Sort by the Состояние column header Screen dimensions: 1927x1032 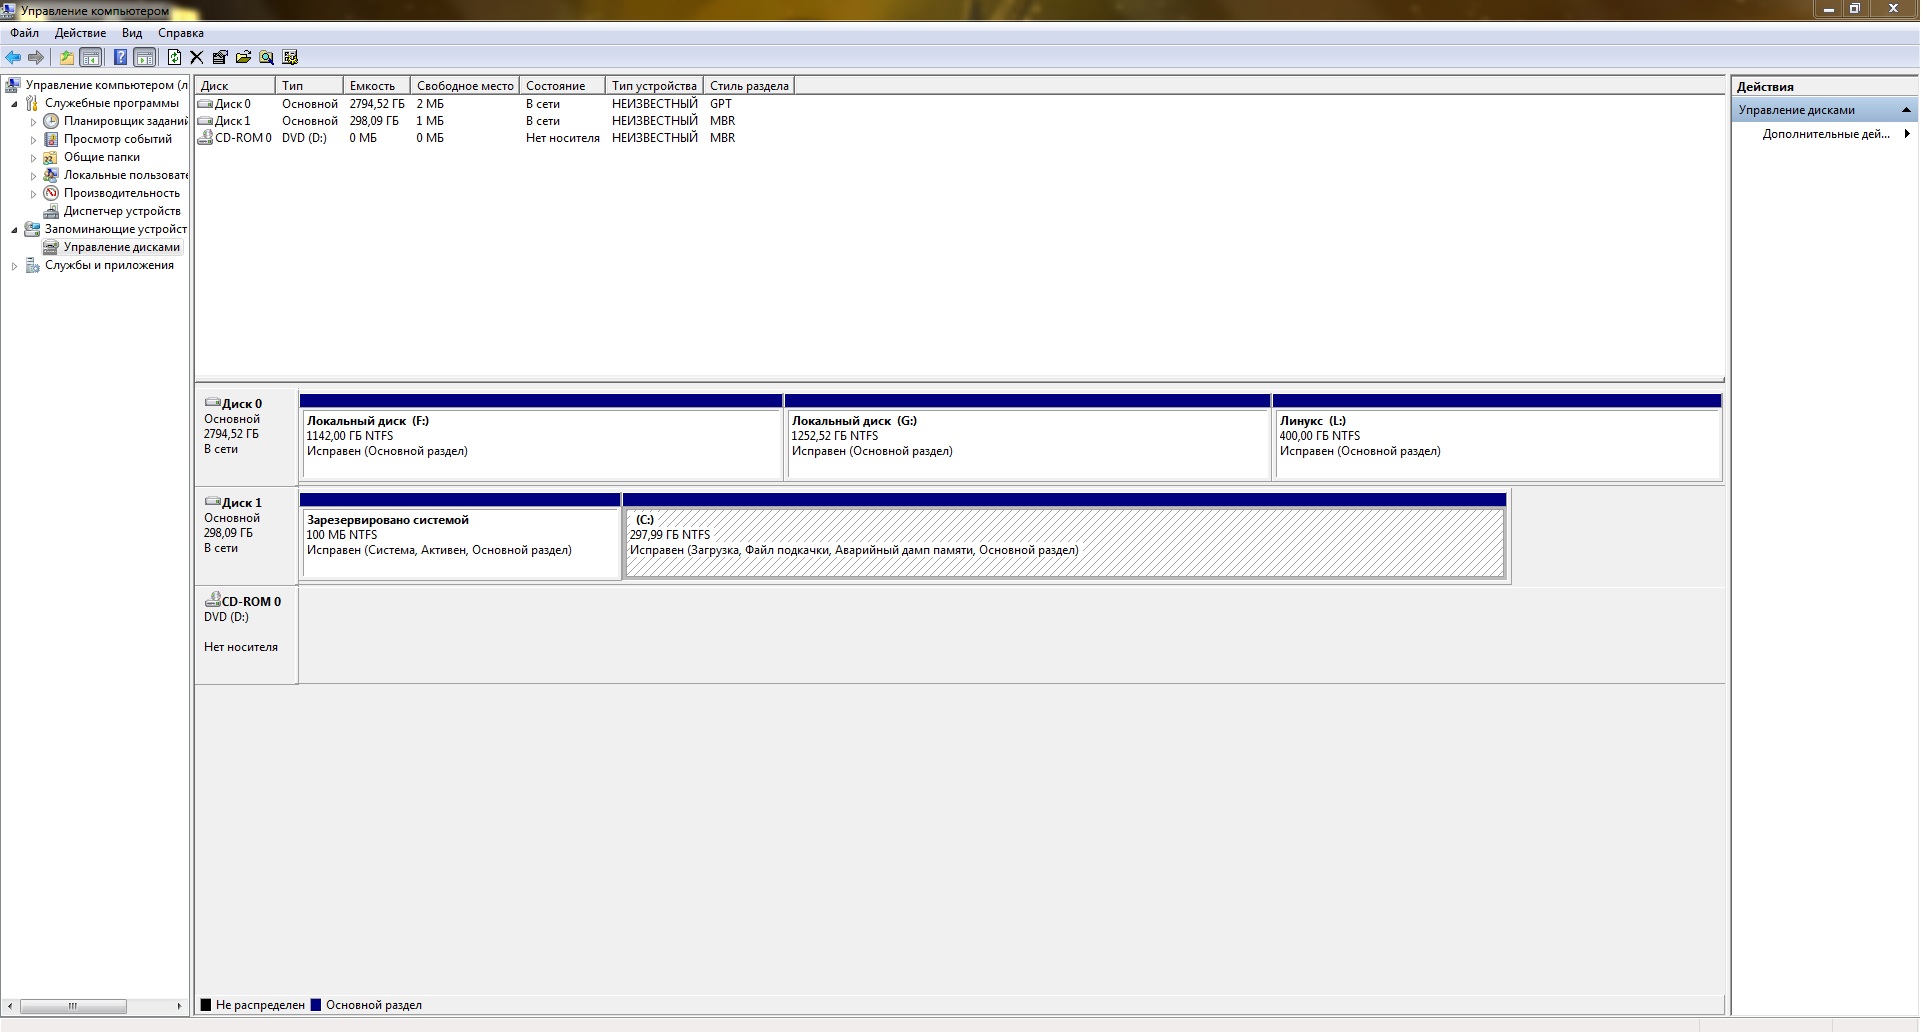click(x=562, y=86)
